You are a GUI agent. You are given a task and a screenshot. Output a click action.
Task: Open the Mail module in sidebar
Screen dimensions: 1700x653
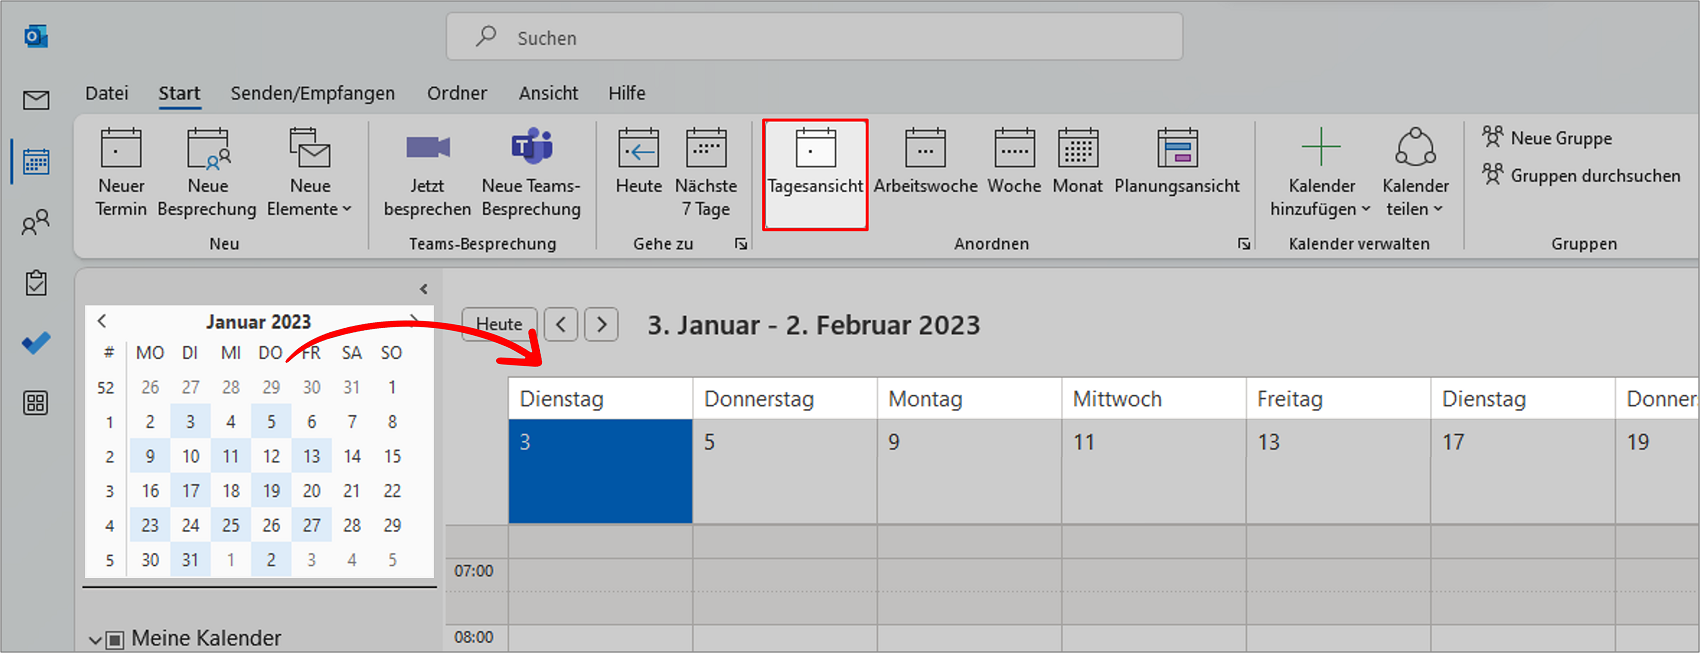36,99
